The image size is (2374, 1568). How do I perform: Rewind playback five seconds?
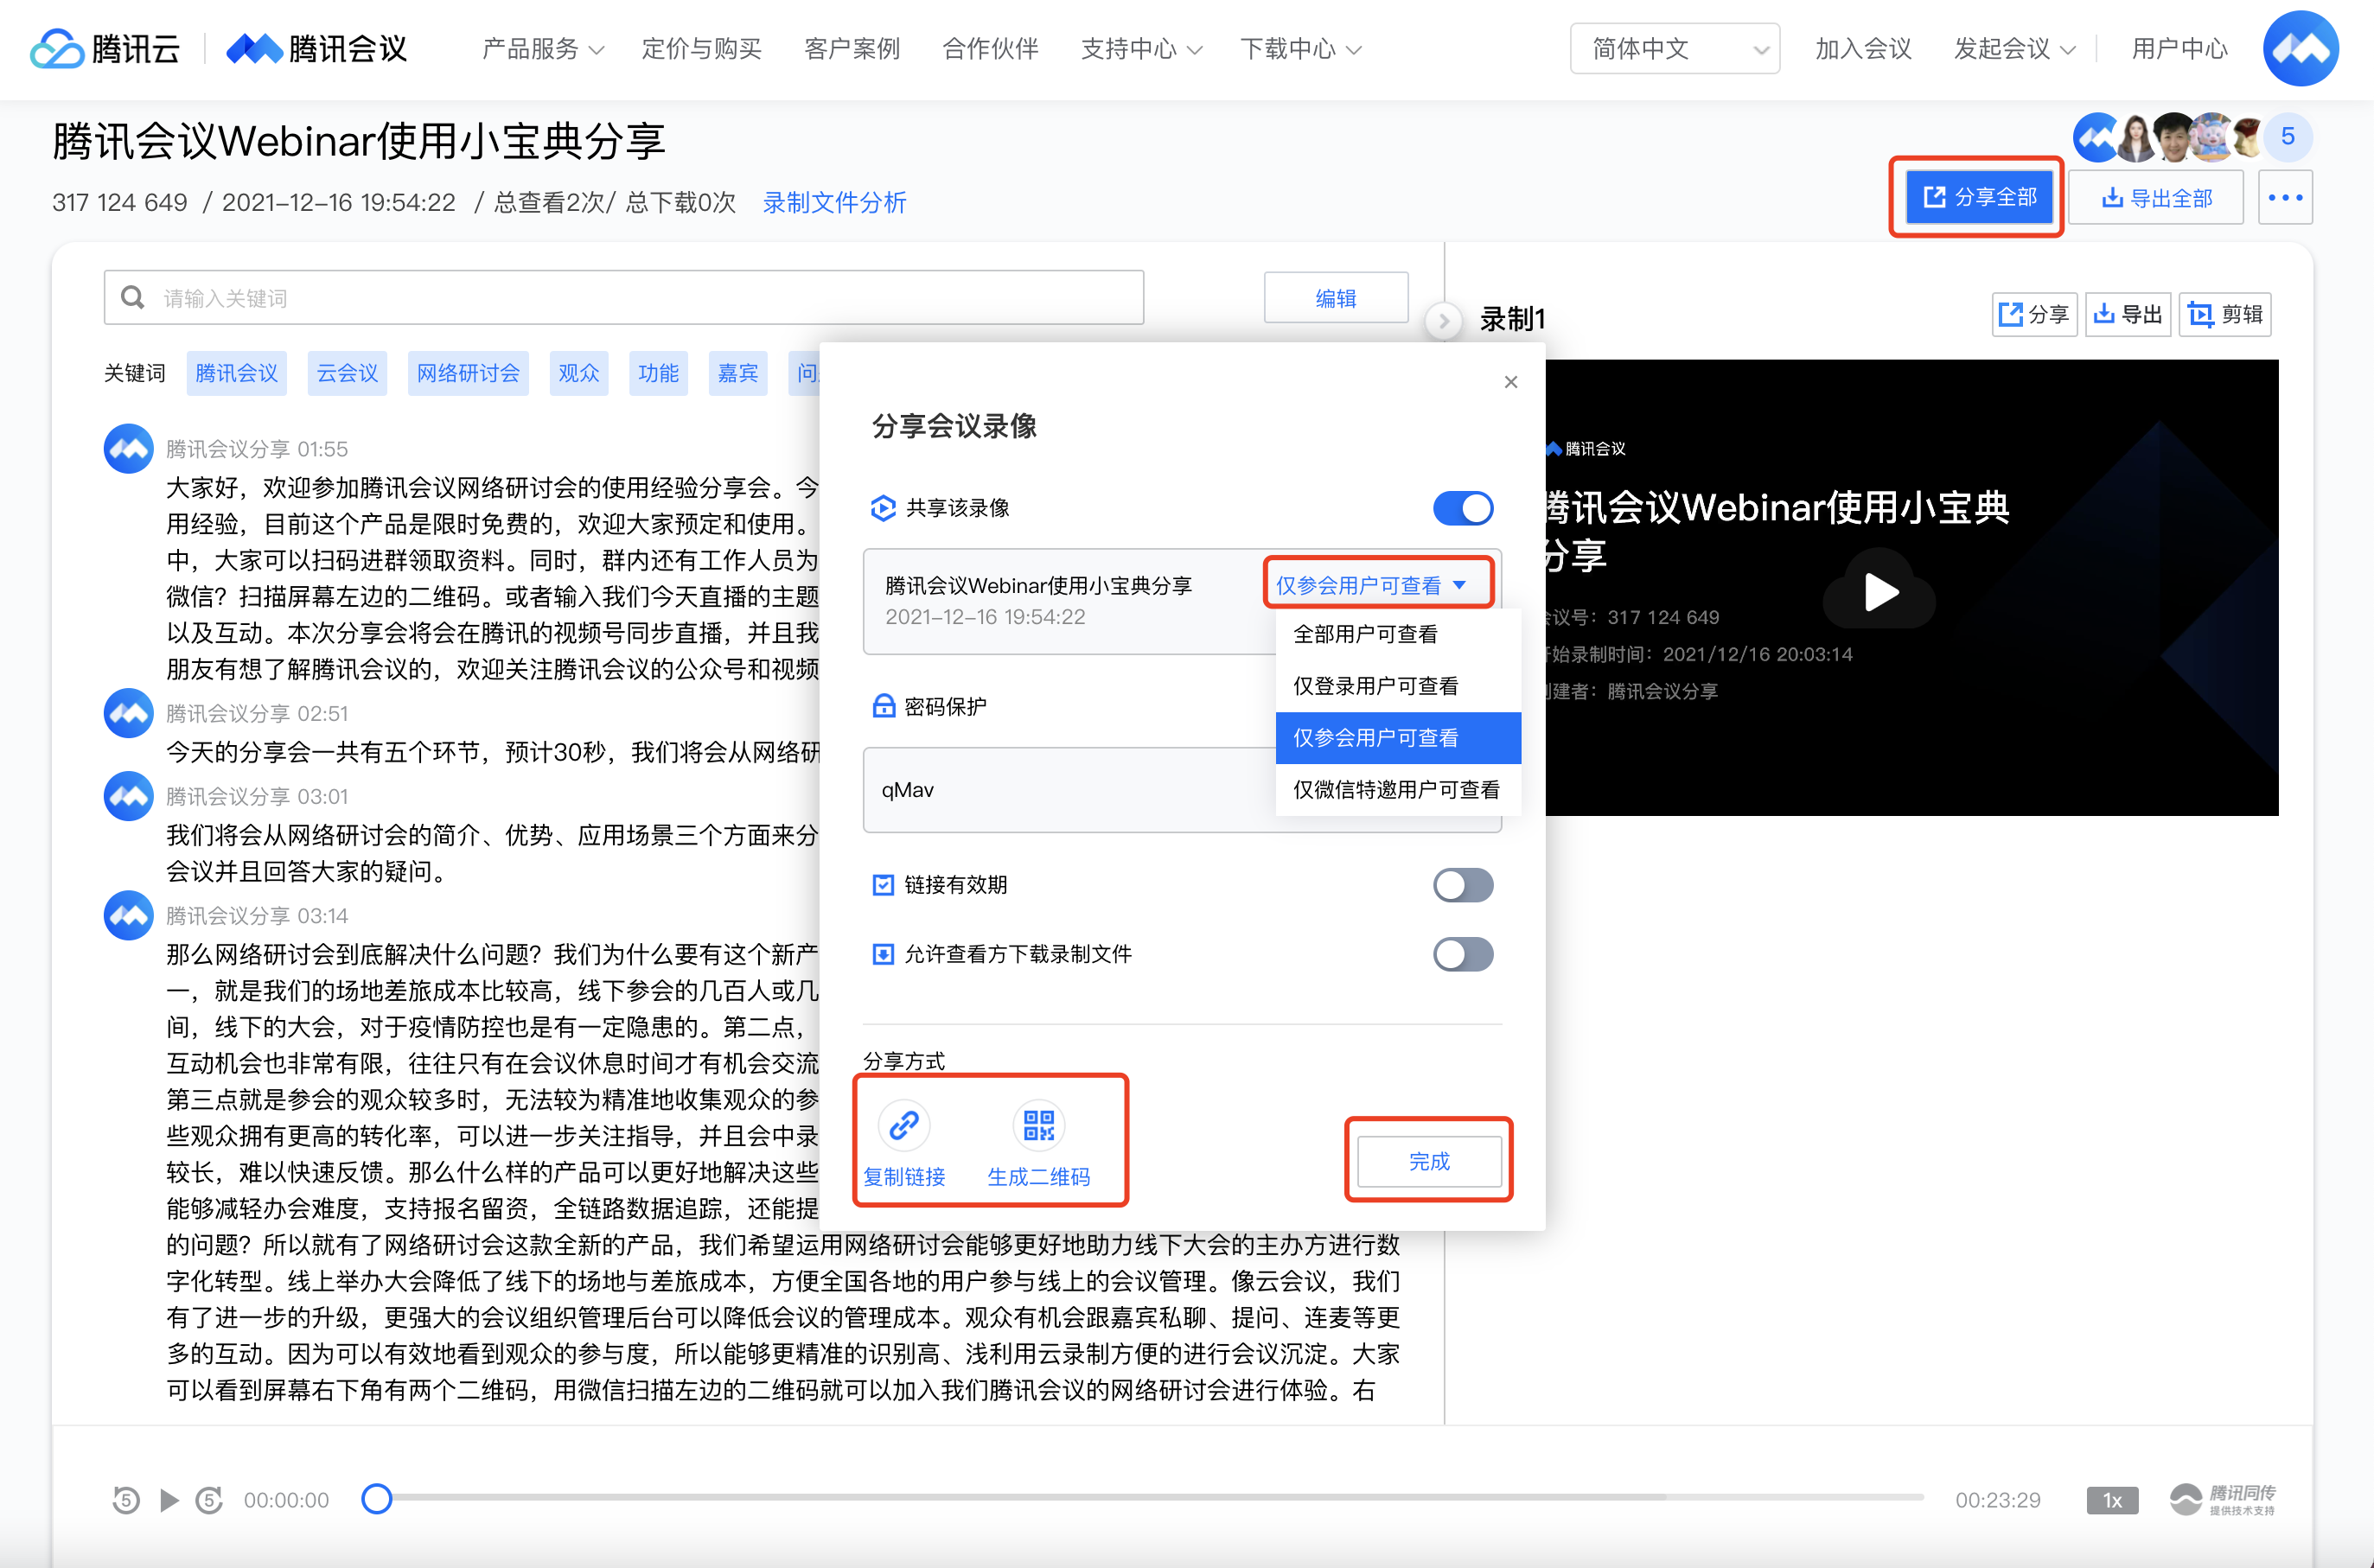(125, 1500)
